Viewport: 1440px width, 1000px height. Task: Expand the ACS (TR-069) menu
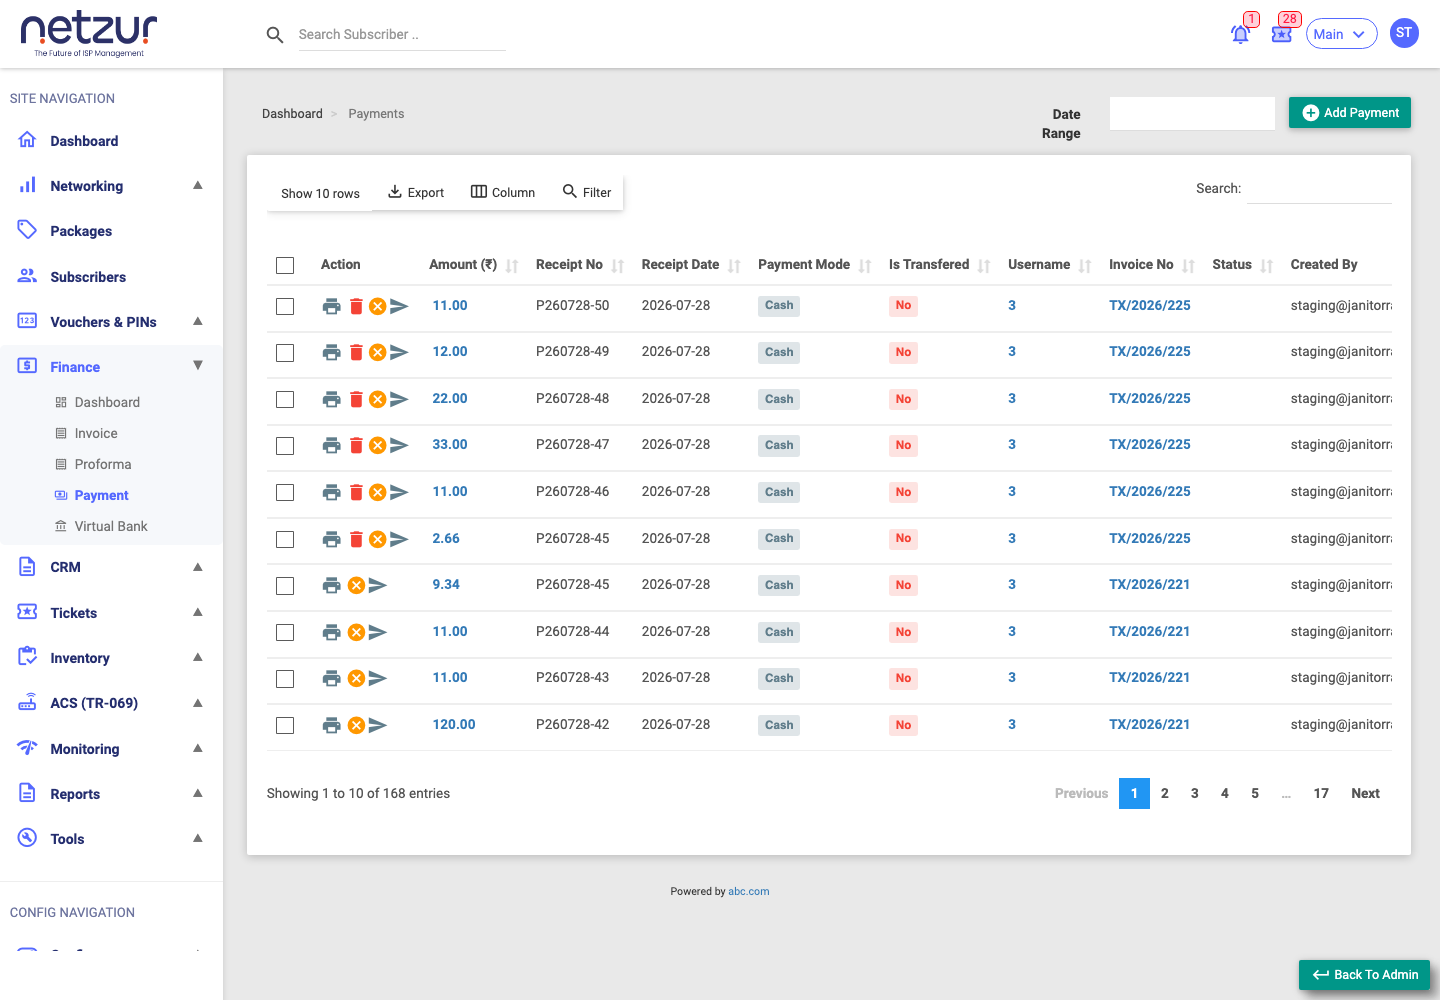point(111,703)
